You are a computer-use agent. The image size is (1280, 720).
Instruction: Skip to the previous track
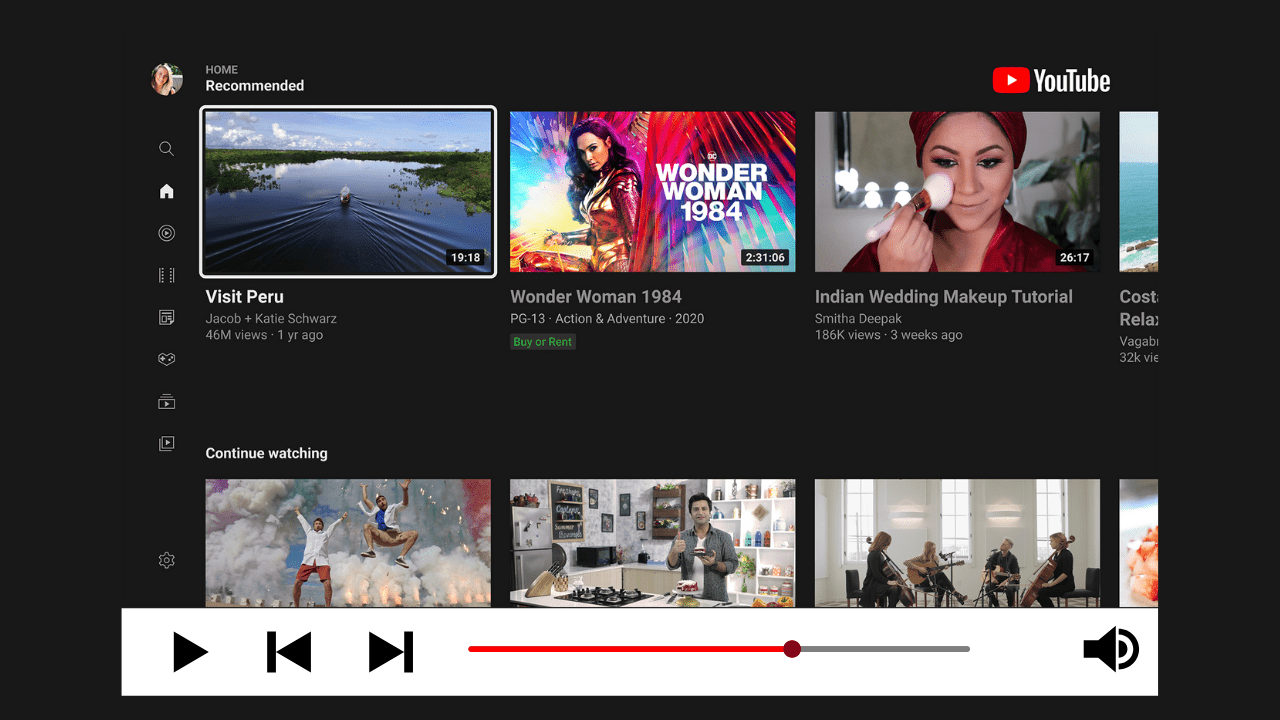tap(289, 652)
